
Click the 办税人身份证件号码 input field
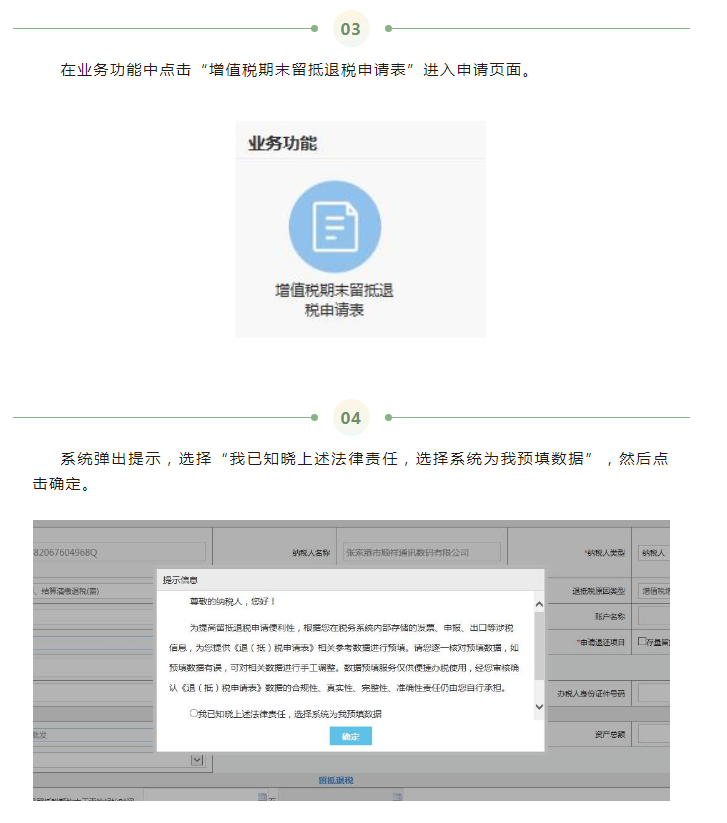click(x=653, y=692)
